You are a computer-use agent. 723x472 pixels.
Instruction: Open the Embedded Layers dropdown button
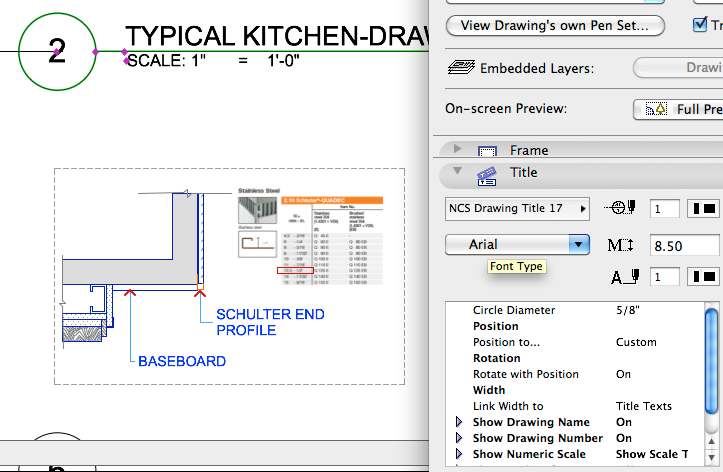tap(678, 68)
